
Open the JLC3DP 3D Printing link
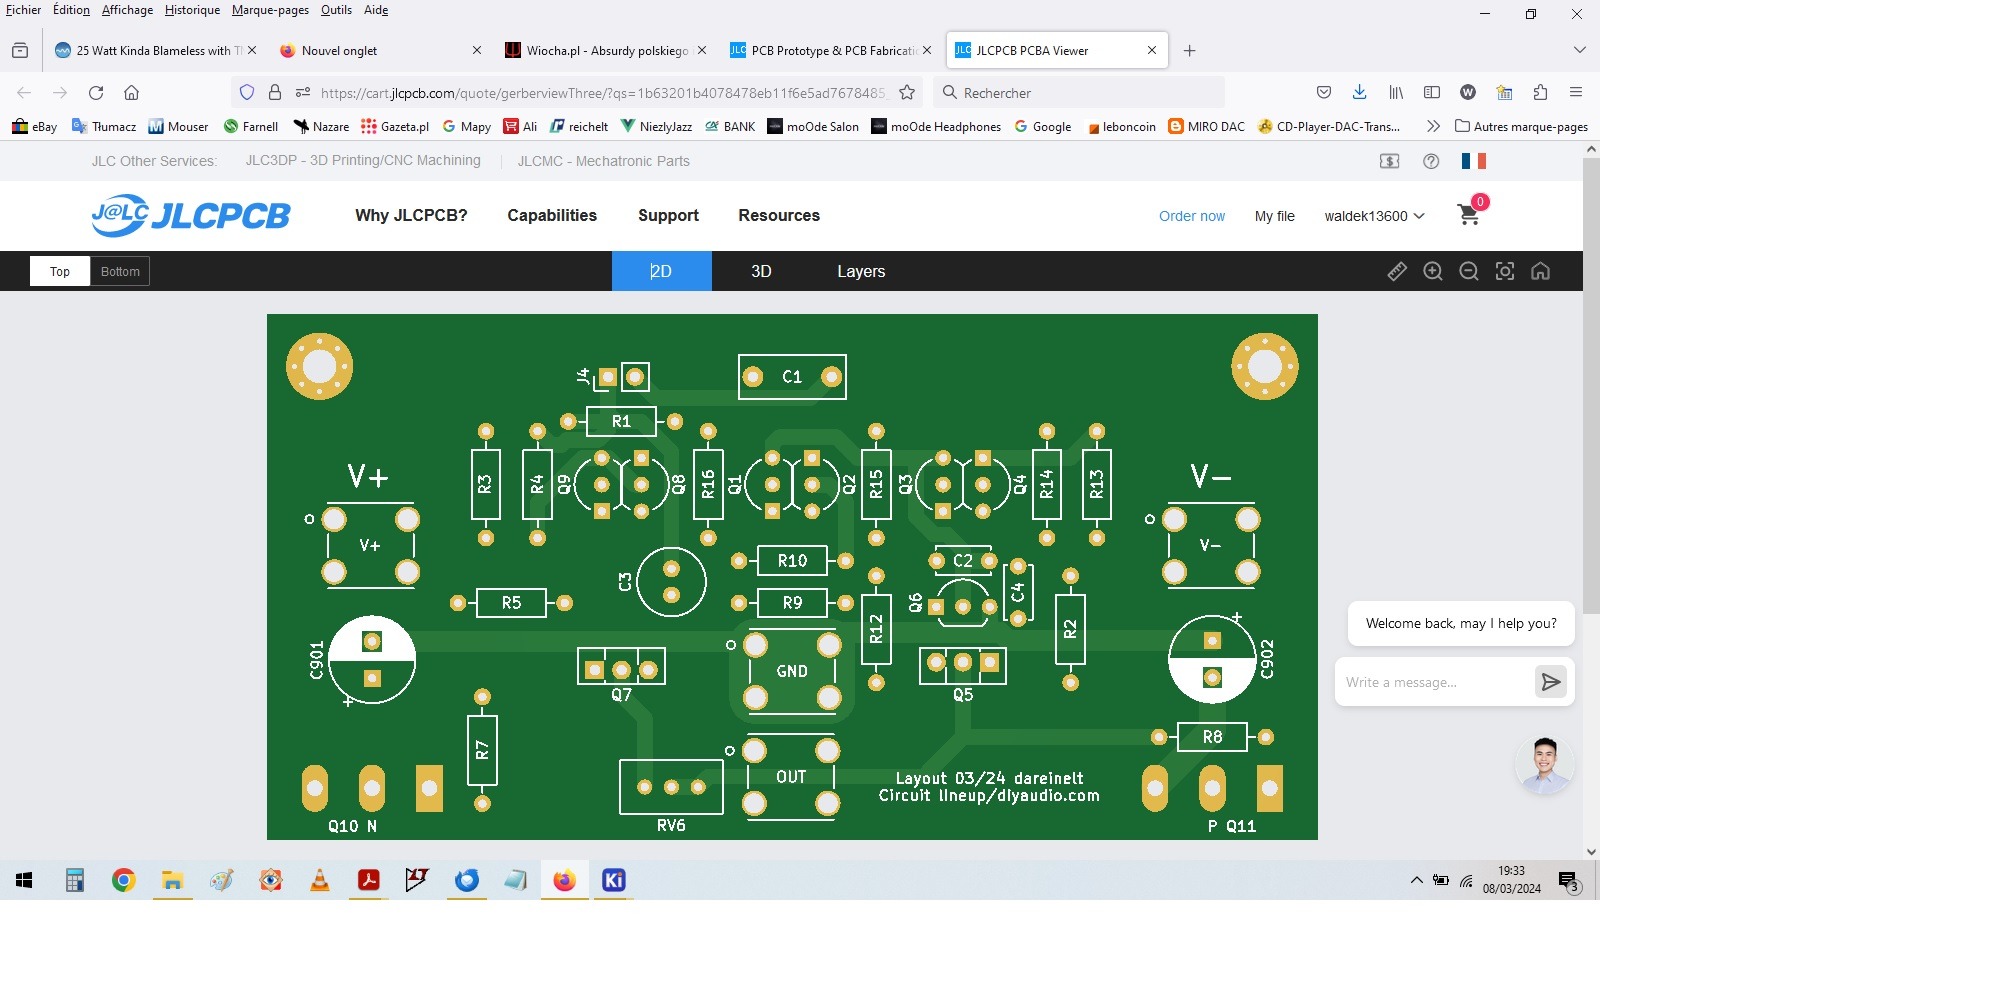click(x=363, y=160)
